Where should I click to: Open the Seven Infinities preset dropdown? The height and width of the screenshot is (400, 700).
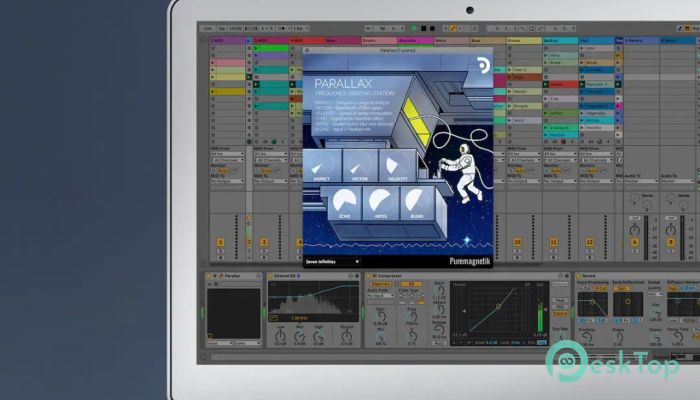[332, 262]
